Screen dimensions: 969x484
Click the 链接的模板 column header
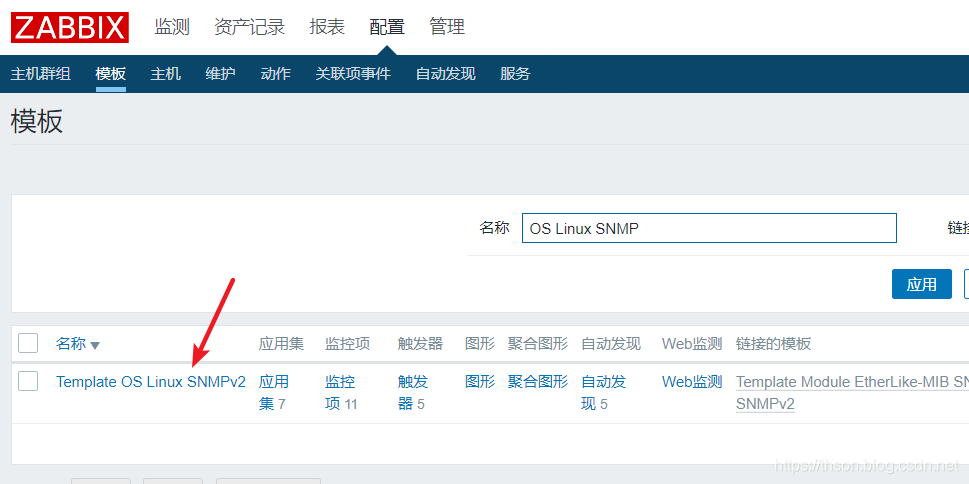tap(774, 344)
